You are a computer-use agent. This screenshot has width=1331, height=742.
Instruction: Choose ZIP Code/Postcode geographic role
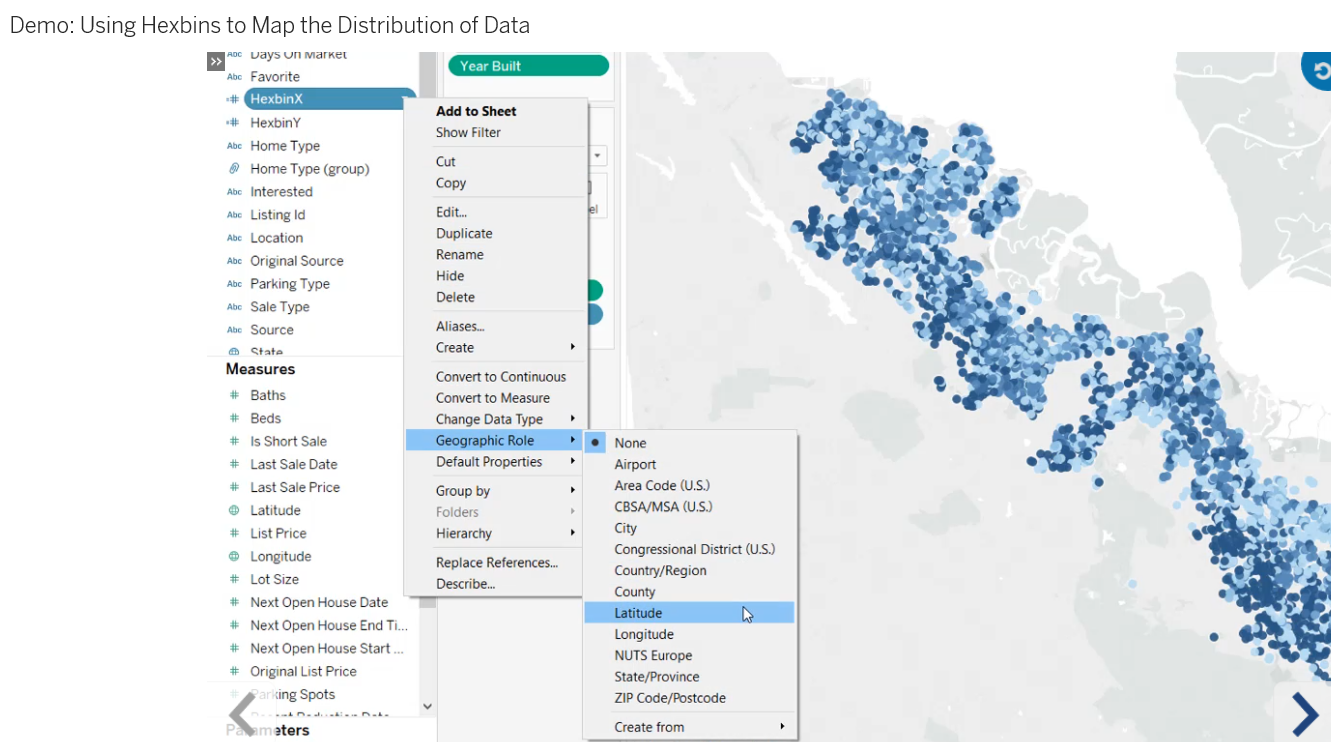pos(690,698)
